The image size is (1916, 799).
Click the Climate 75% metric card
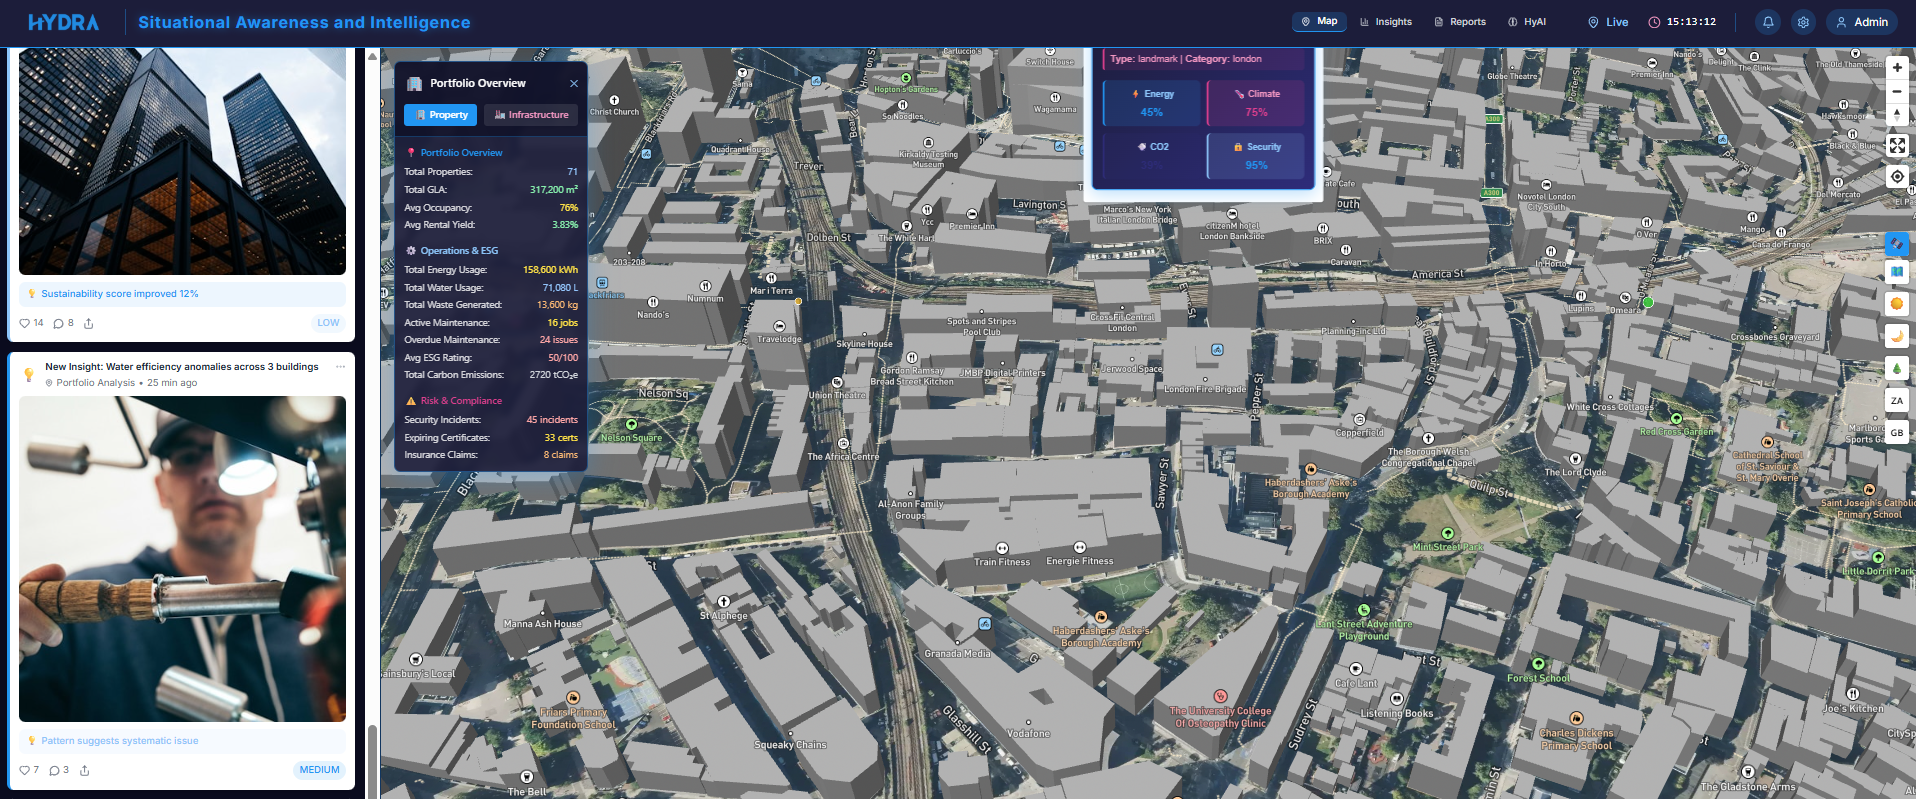pyautogui.click(x=1256, y=103)
